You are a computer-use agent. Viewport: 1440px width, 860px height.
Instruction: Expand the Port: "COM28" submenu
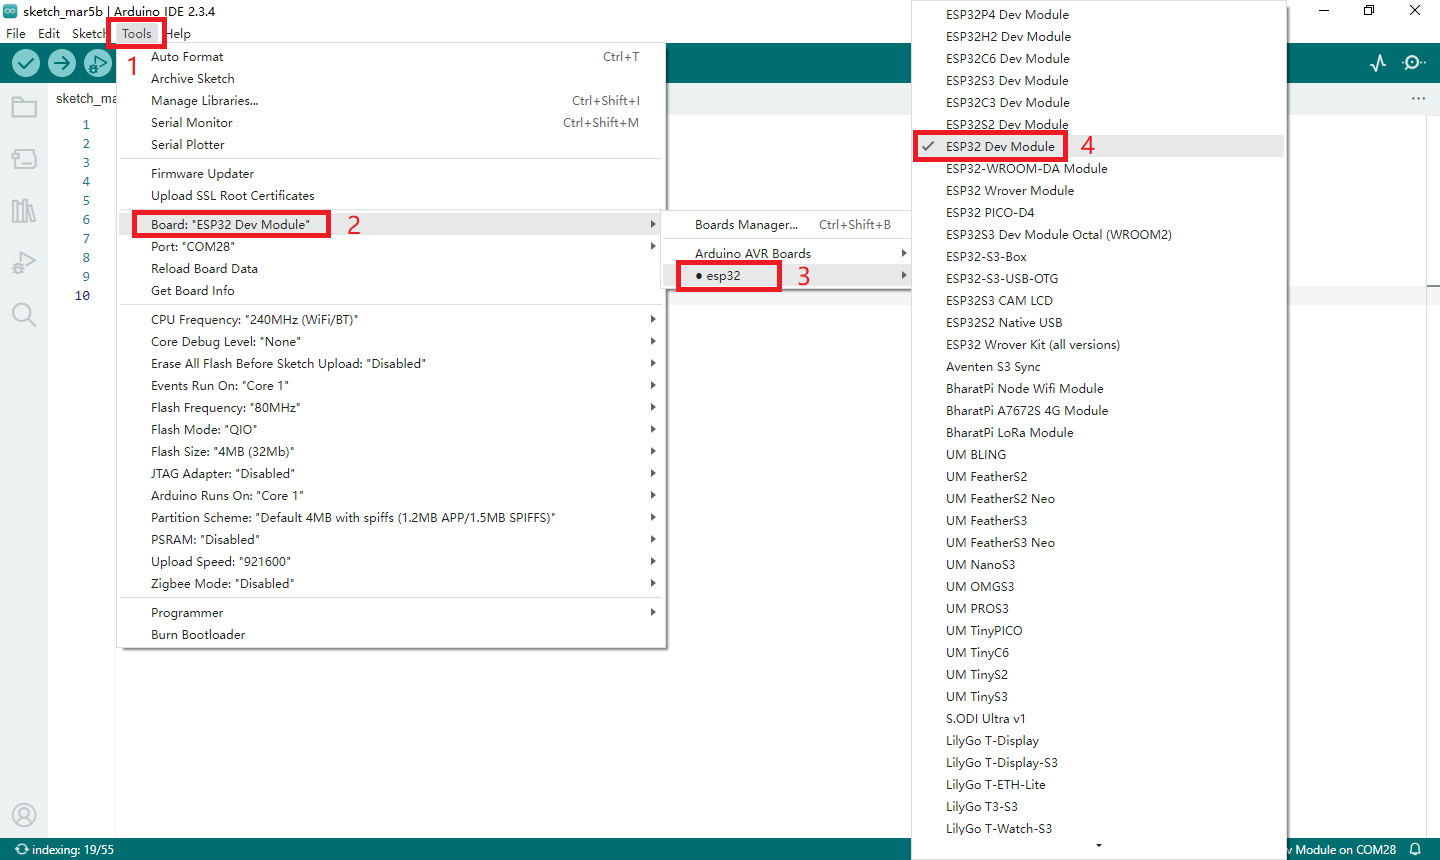pyautogui.click(x=392, y=247)
